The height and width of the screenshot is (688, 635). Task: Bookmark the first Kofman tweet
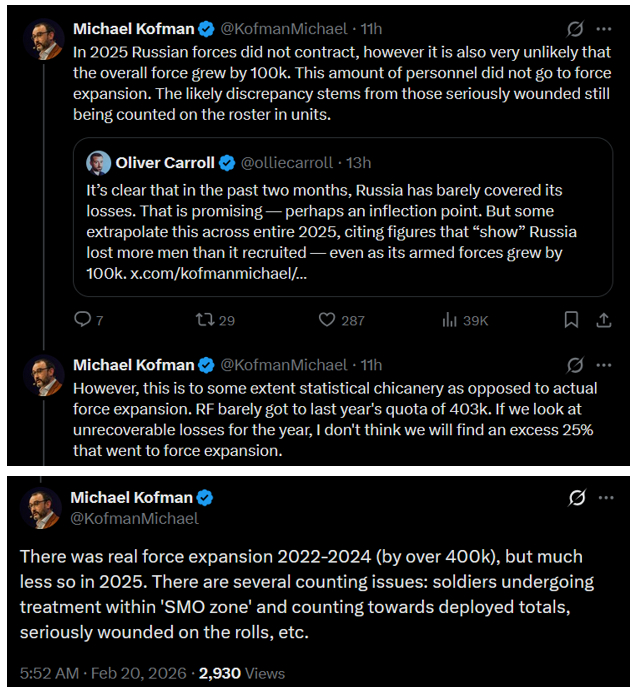tap(571, 320)
